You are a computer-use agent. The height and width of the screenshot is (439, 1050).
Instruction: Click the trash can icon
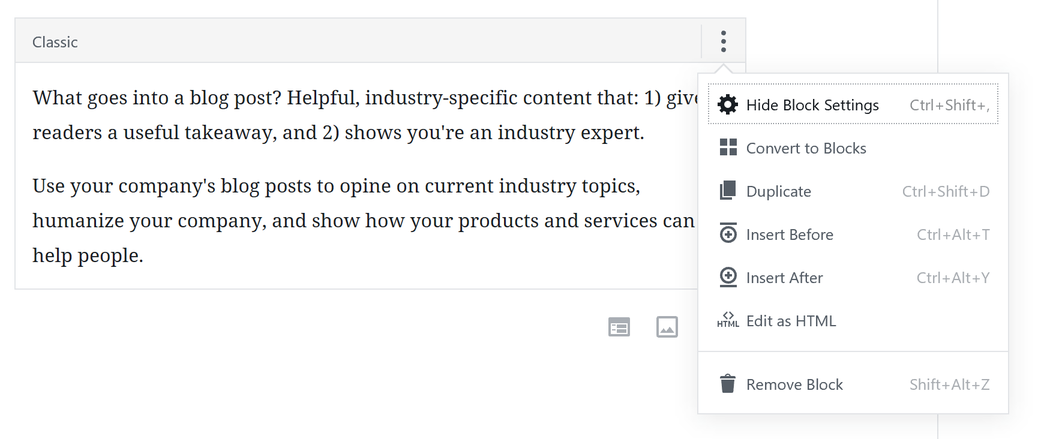[x=728, y=384]
